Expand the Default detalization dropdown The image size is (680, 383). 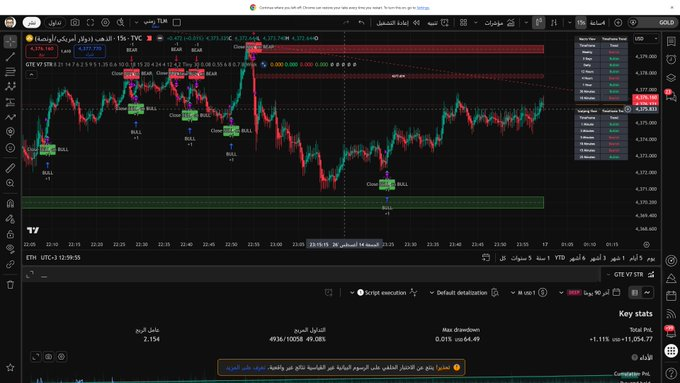tap(432, 293)
